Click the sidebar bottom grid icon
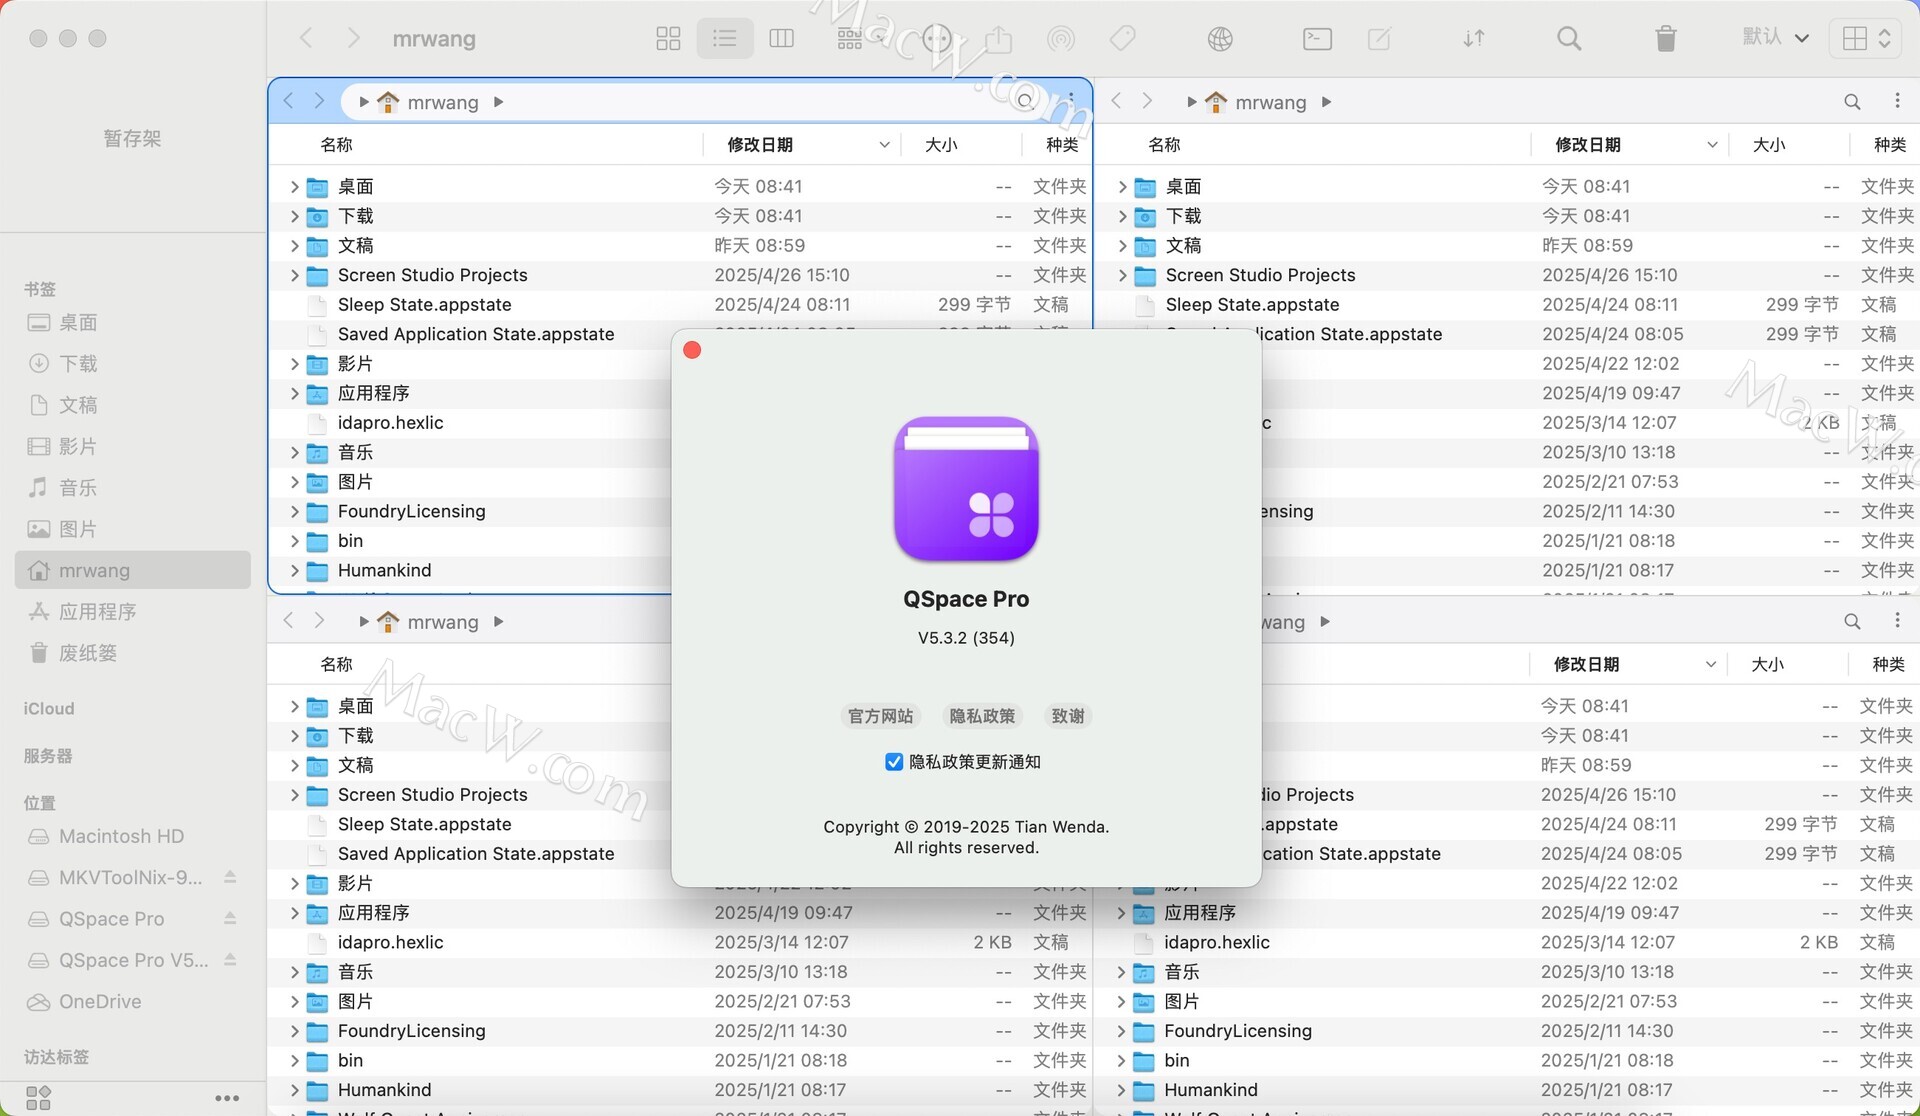Image resolution: width=1920 pixels, height=1116 pixels. [x=38, y=1098]
